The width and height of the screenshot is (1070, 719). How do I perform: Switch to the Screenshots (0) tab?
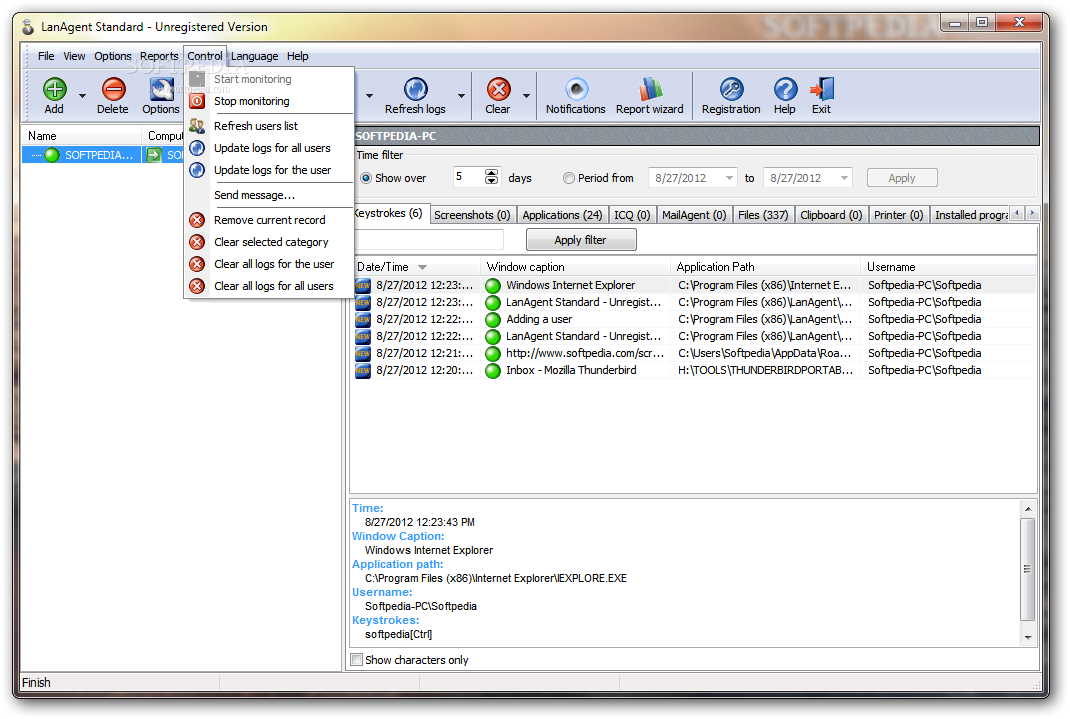[472, 215]
